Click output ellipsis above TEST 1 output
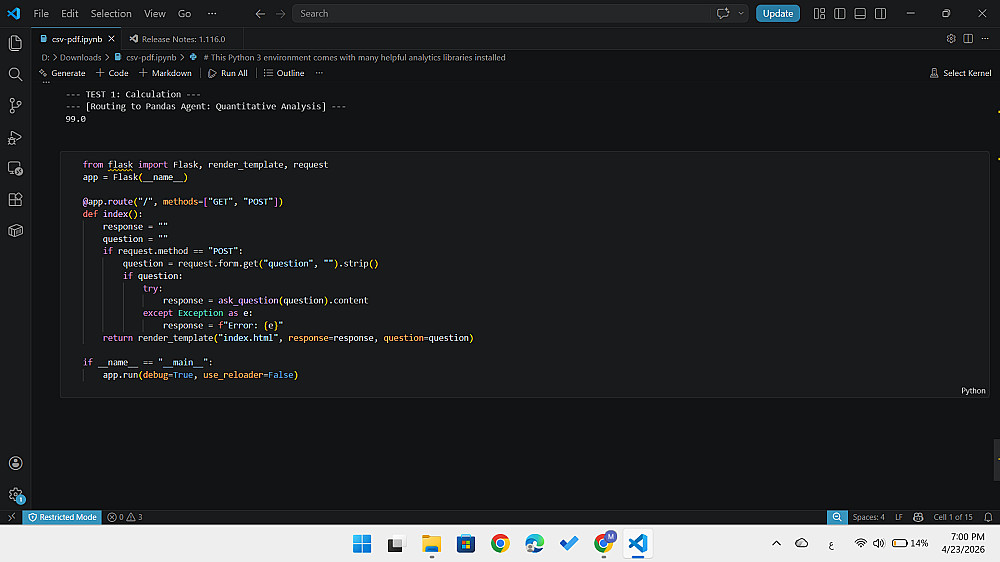 [x=46, y=82]
